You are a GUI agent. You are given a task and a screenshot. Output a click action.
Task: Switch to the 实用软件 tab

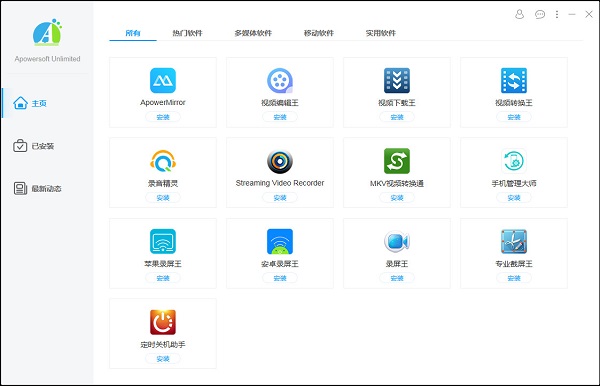(x=380, y=33)
